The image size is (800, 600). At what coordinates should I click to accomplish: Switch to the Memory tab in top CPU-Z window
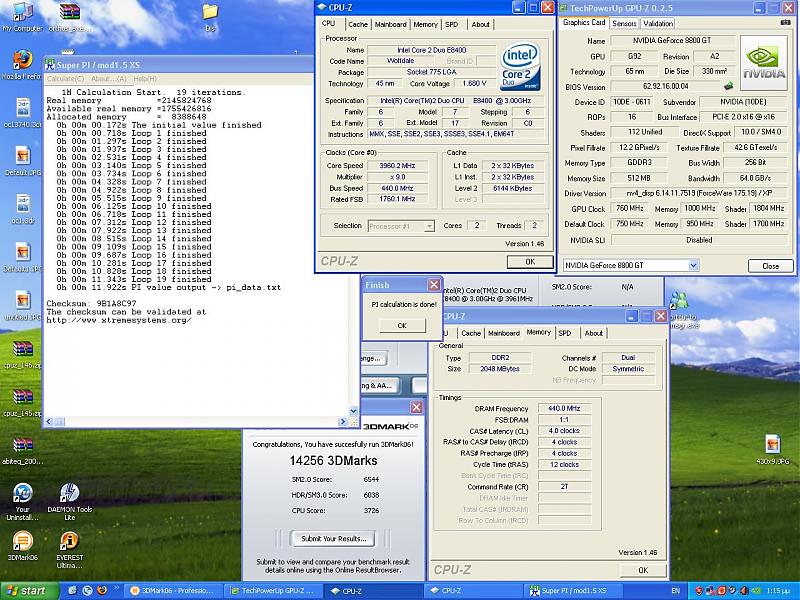426,24
